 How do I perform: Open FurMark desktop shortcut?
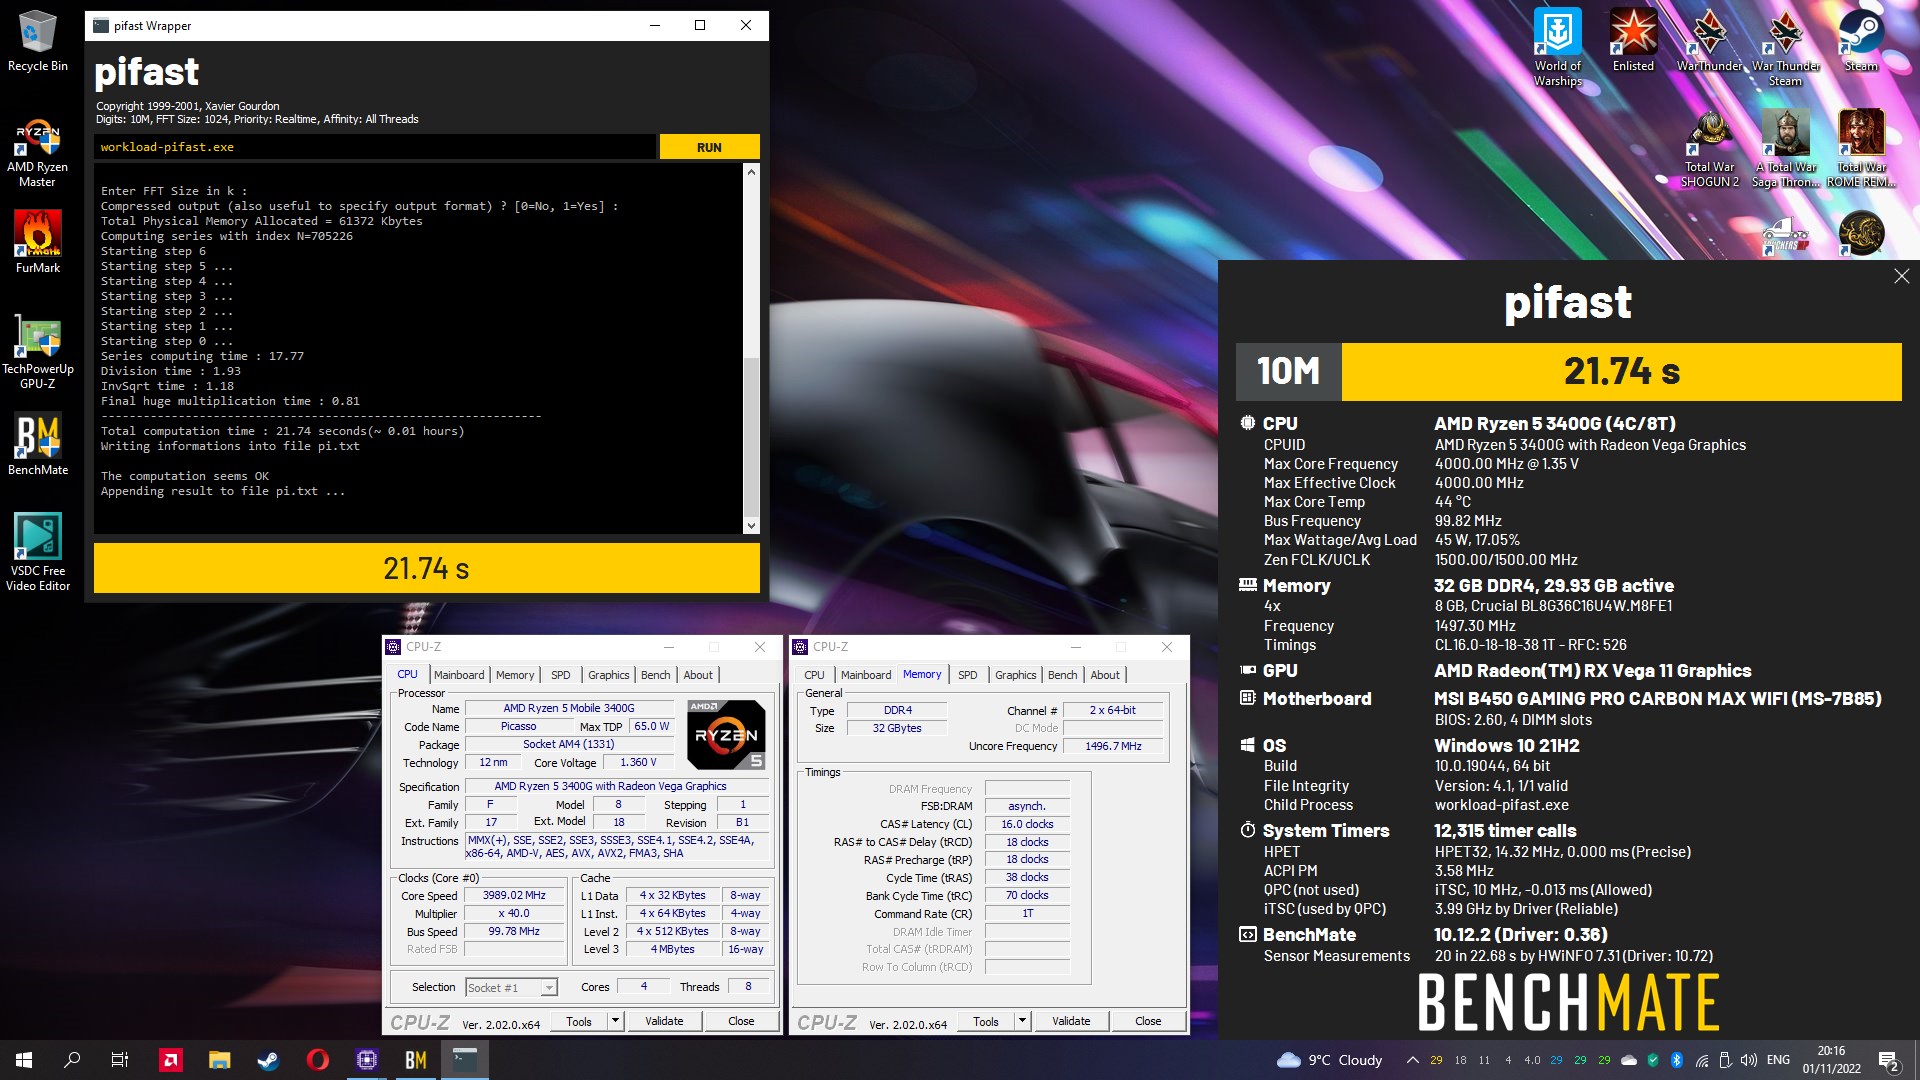coord(37,242)
